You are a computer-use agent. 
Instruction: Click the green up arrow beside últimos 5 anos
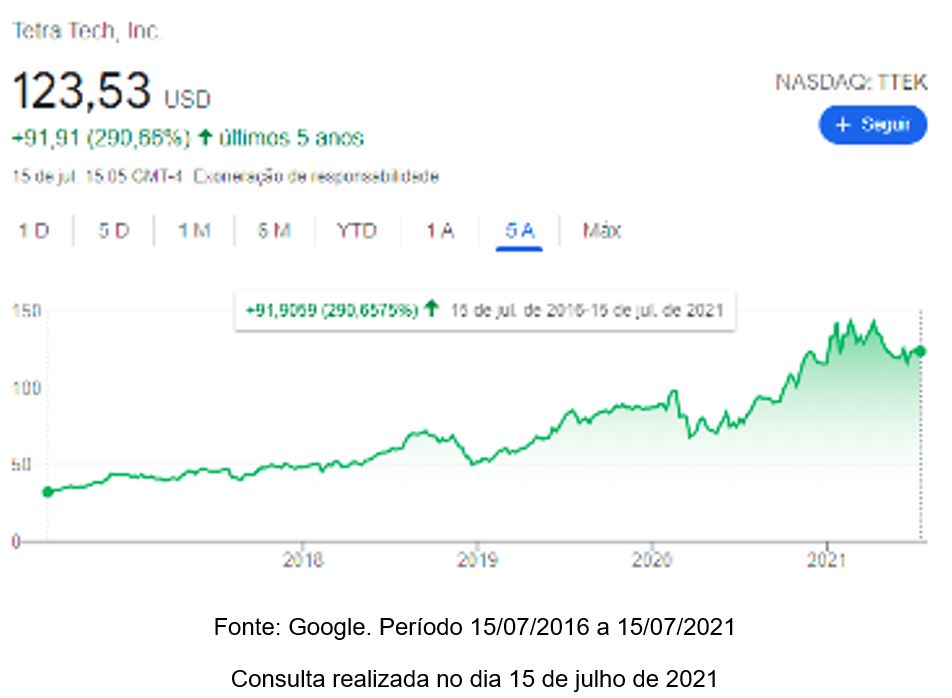point(205,137)
